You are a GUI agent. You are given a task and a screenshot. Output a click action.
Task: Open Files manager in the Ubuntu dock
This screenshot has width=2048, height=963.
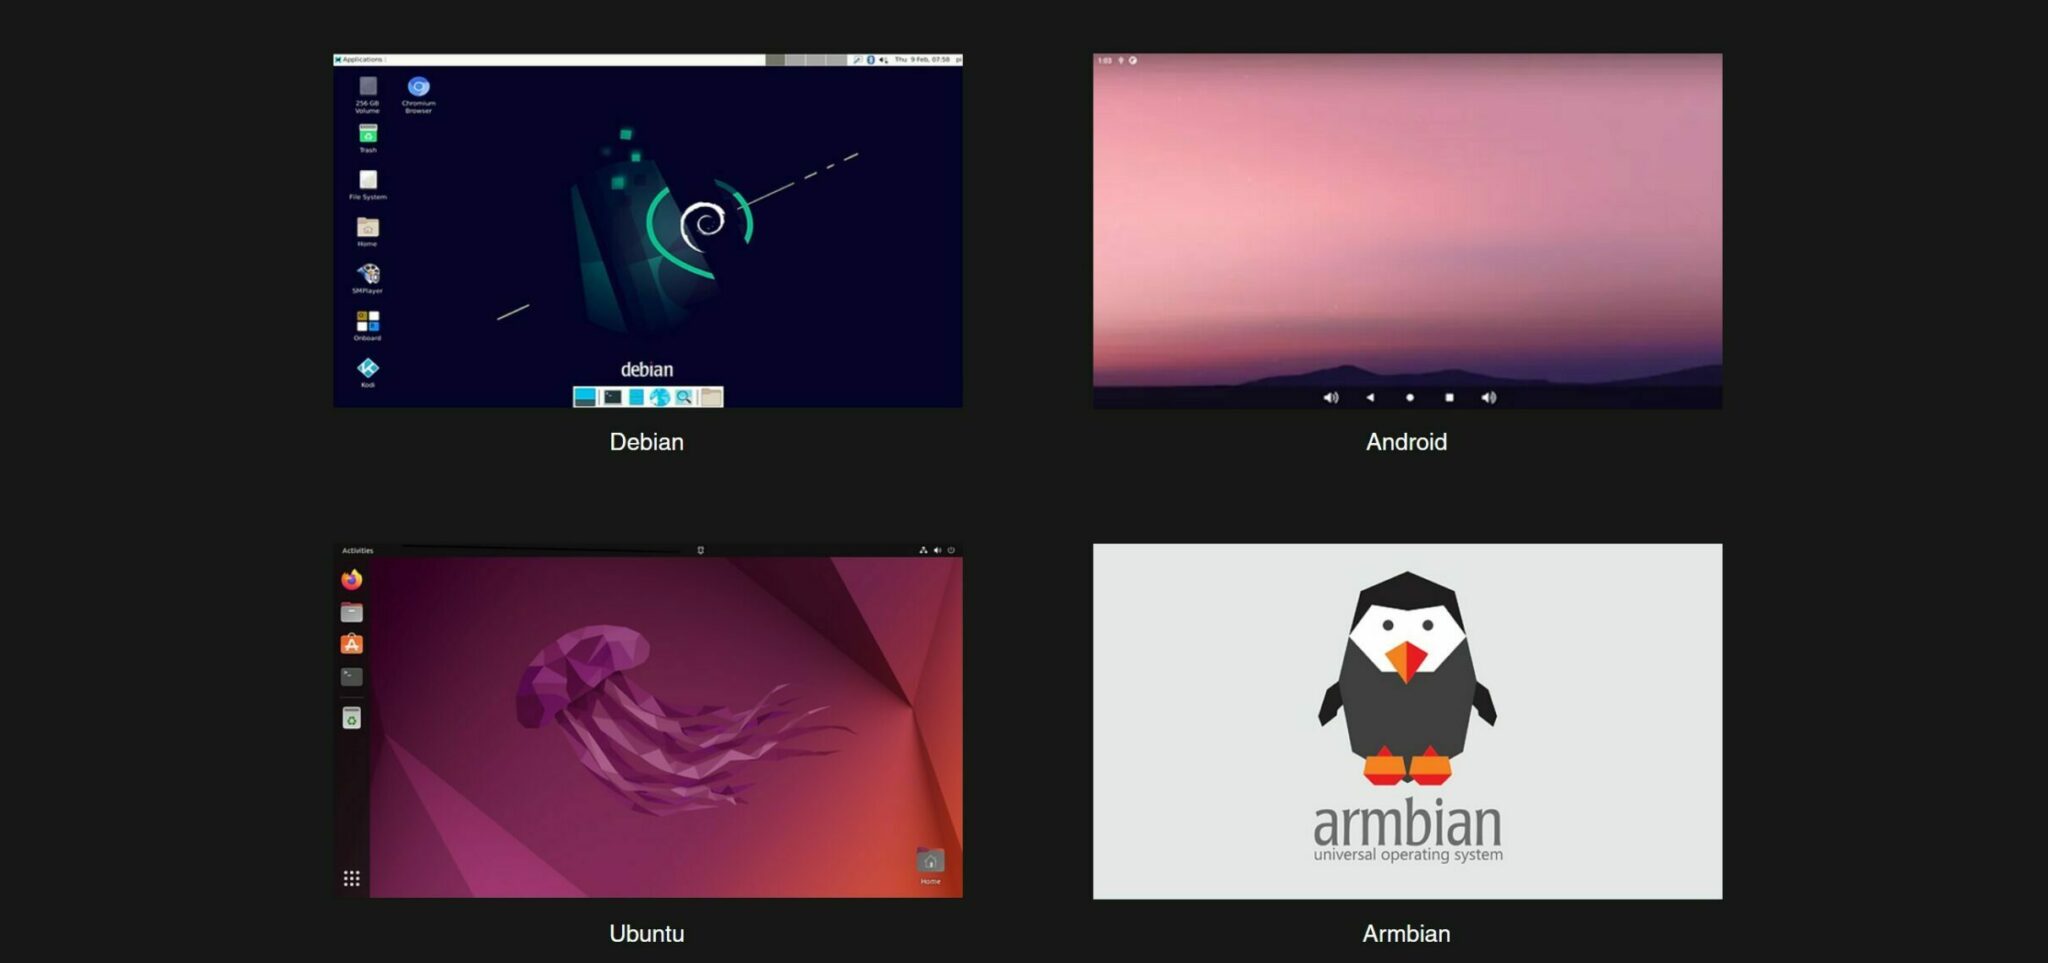351,612
